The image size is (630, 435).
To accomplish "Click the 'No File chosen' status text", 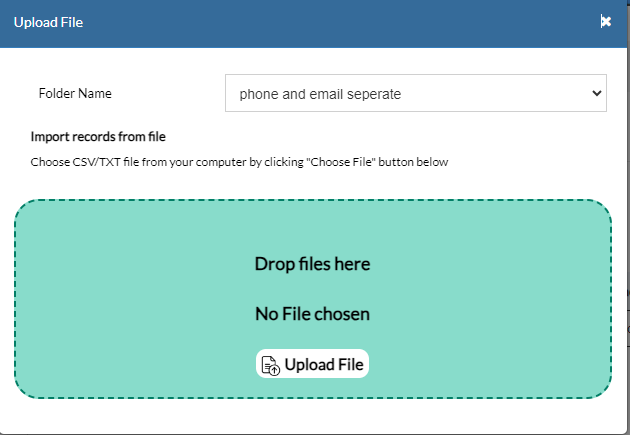I will coord(312,314).
